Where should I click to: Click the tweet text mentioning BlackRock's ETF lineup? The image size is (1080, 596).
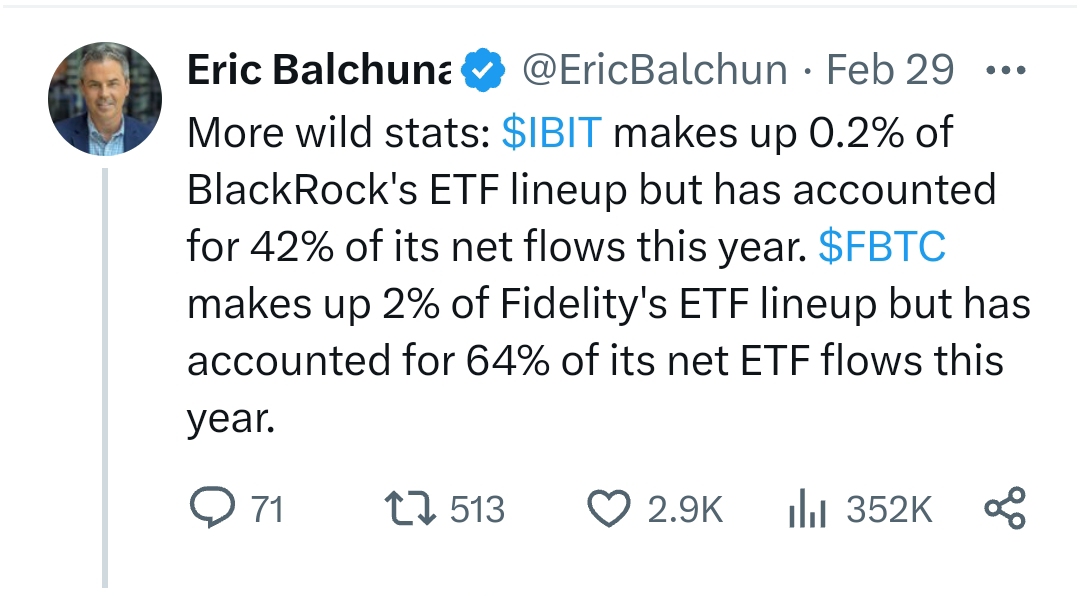(x=590, y=190)
